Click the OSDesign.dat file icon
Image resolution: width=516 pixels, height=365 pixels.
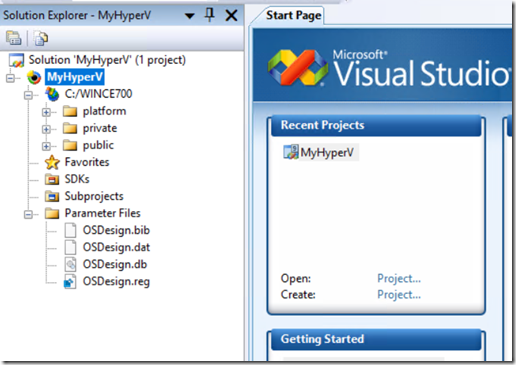click(70, 247)
